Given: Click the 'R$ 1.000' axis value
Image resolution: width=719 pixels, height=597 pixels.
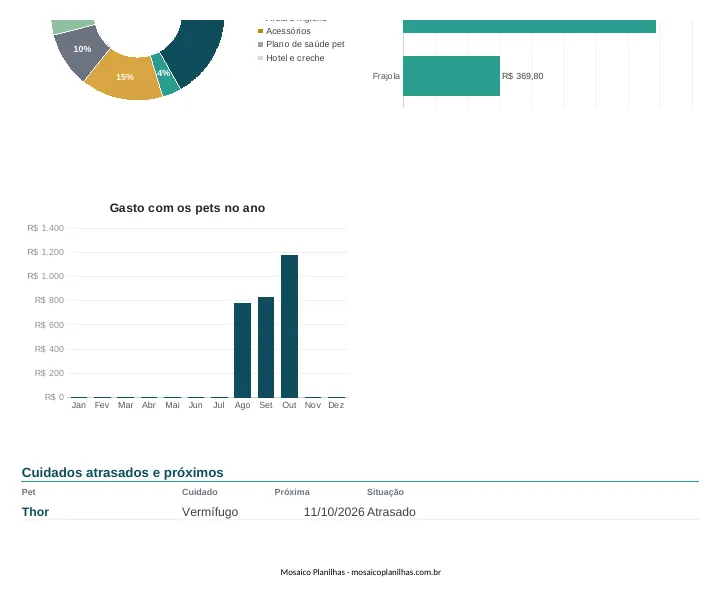Looking at the screenshot, I should [x=45, y=276].
